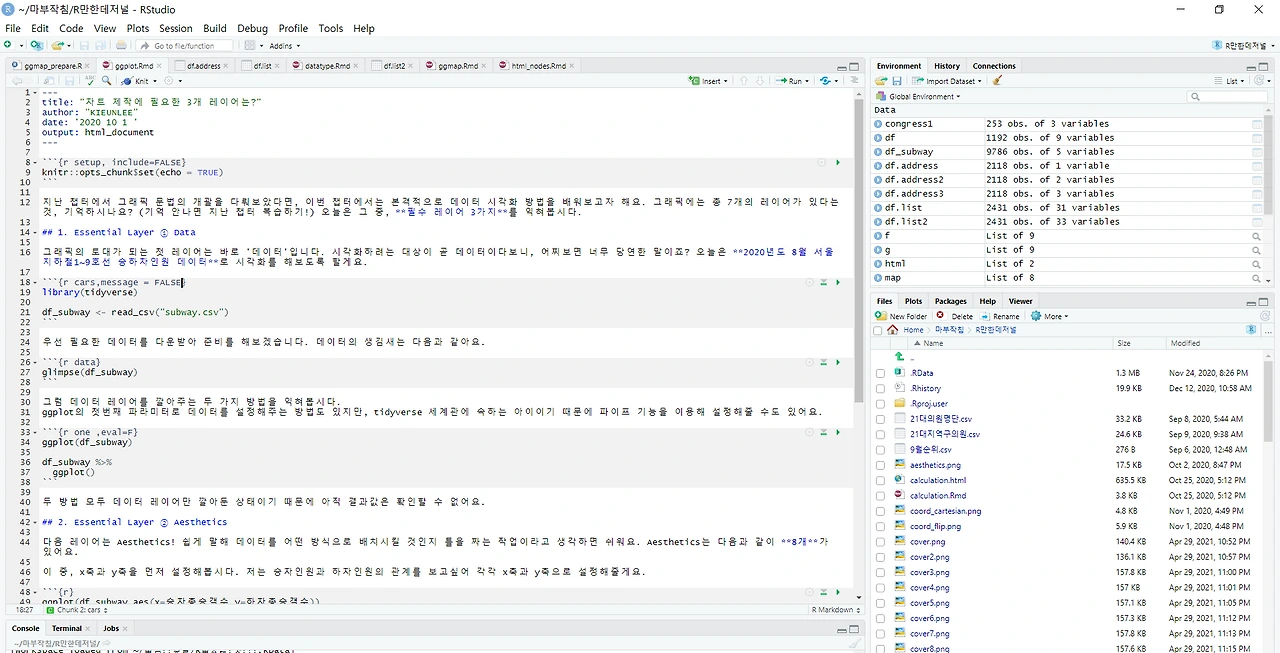The height and width of the screenshot is (653, 1280).
Task: Check the 21대의원명단.csv checkbox
Action: (880, 419)
